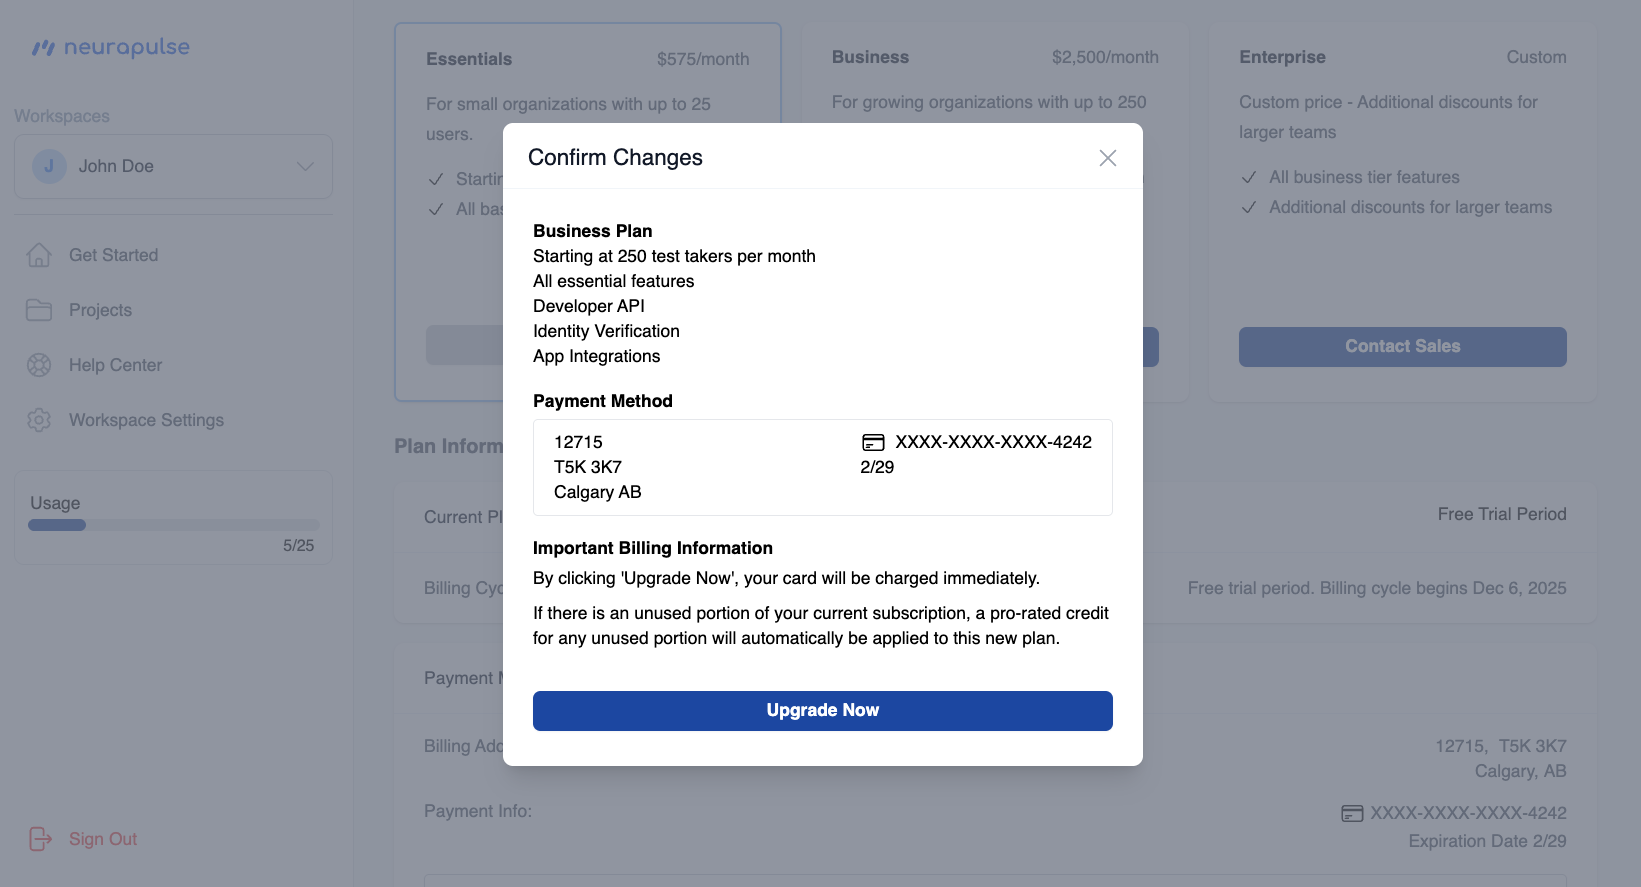Open the Help Center menu item
This screenshot has height=887, width=1641.
115,365
